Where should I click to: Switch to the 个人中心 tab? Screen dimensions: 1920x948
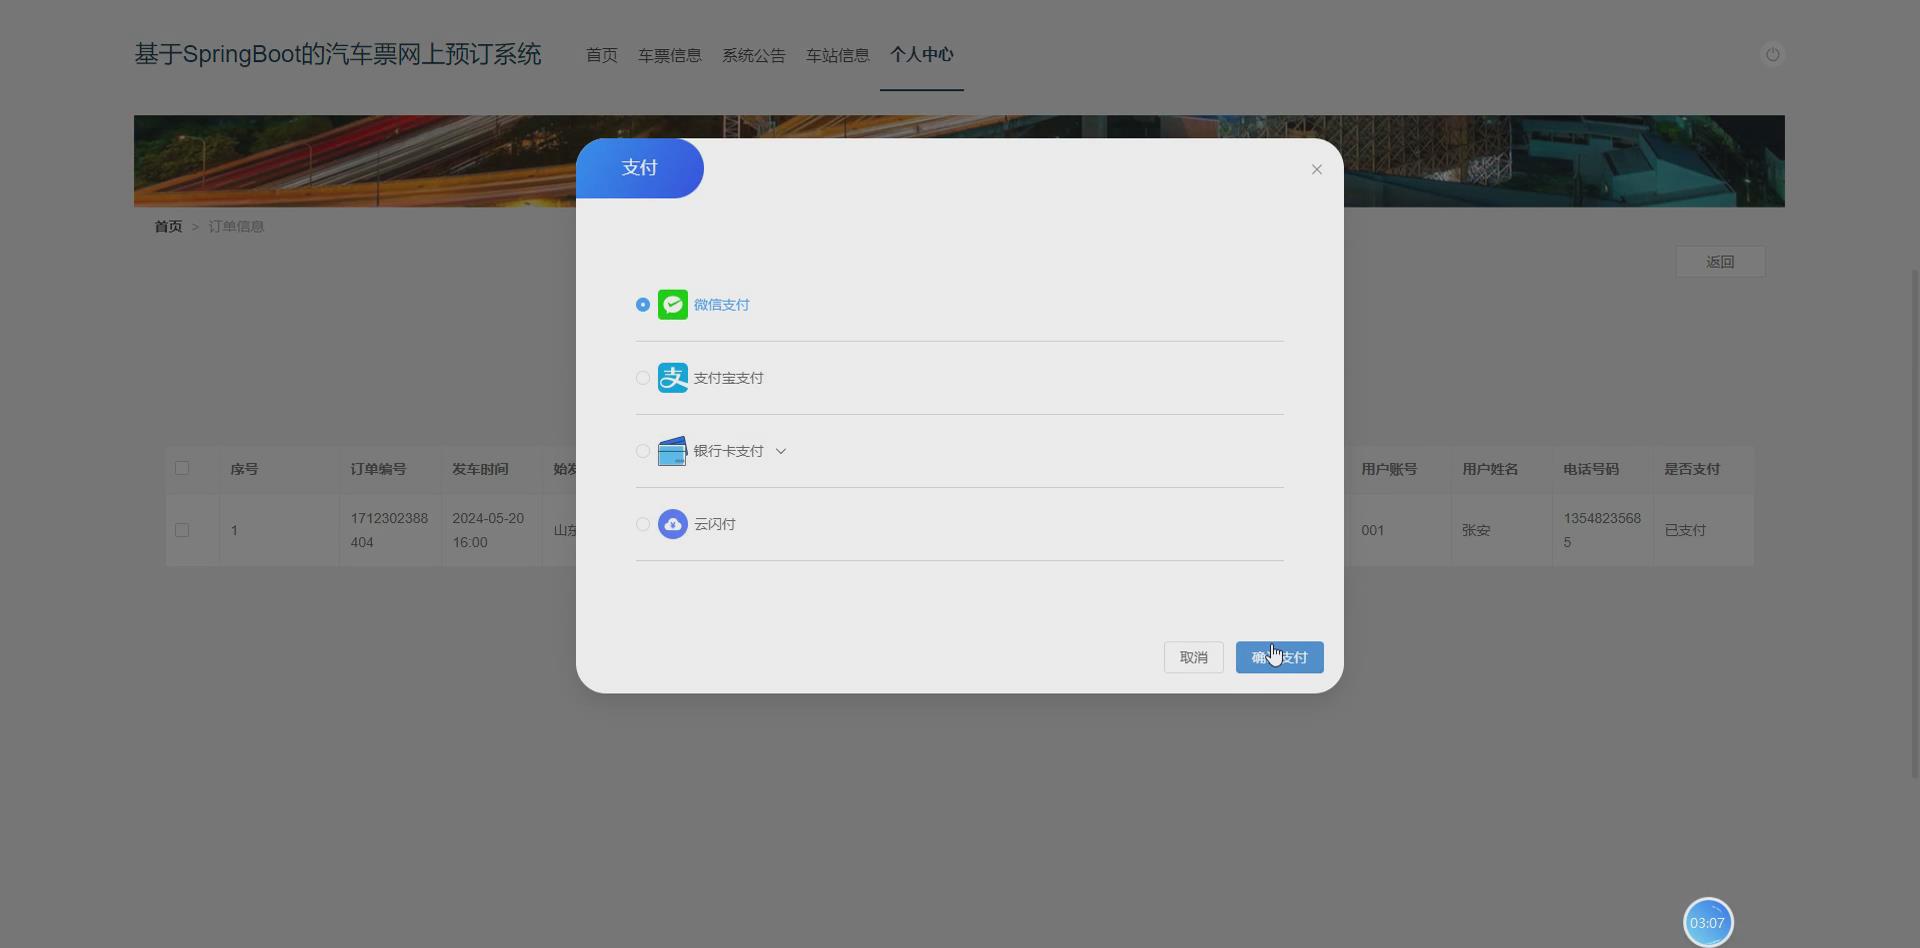(x=921, y=55)
